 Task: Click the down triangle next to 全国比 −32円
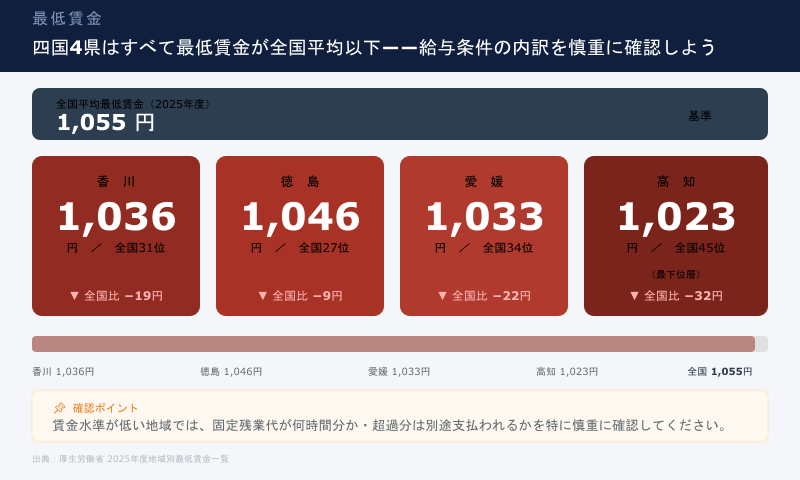(634, 296)
